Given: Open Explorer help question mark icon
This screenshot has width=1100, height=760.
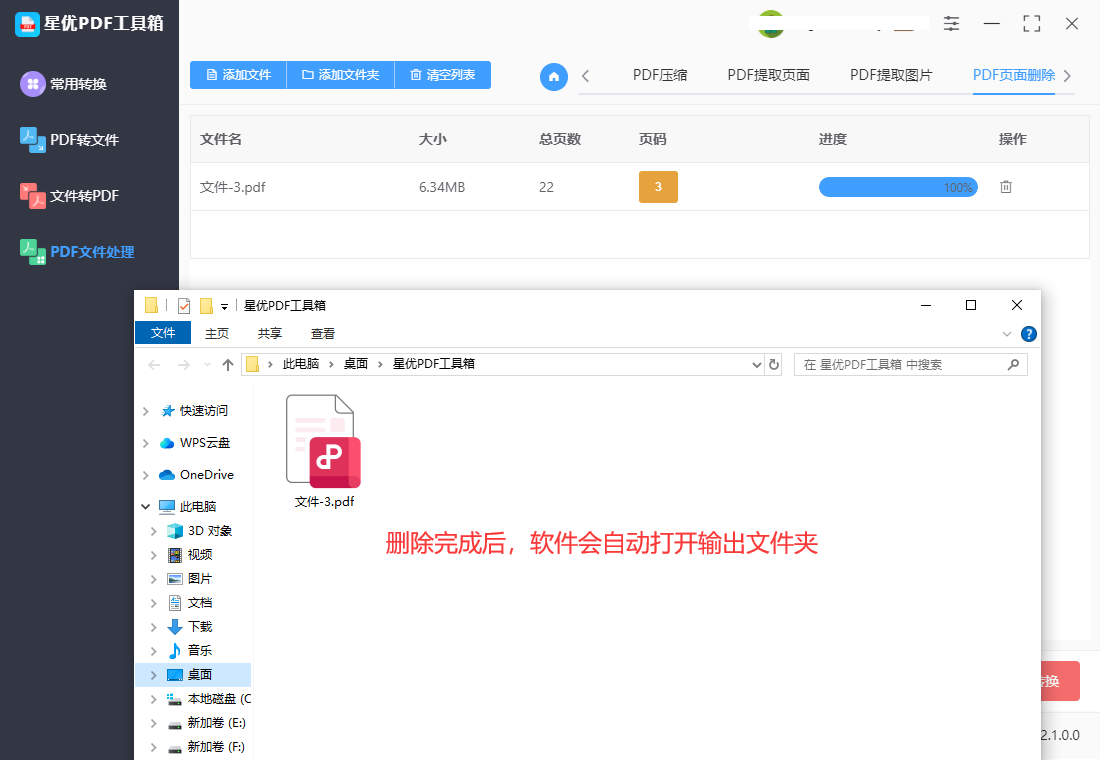Looking at the screenshot, I should (x=1028, y=334).
